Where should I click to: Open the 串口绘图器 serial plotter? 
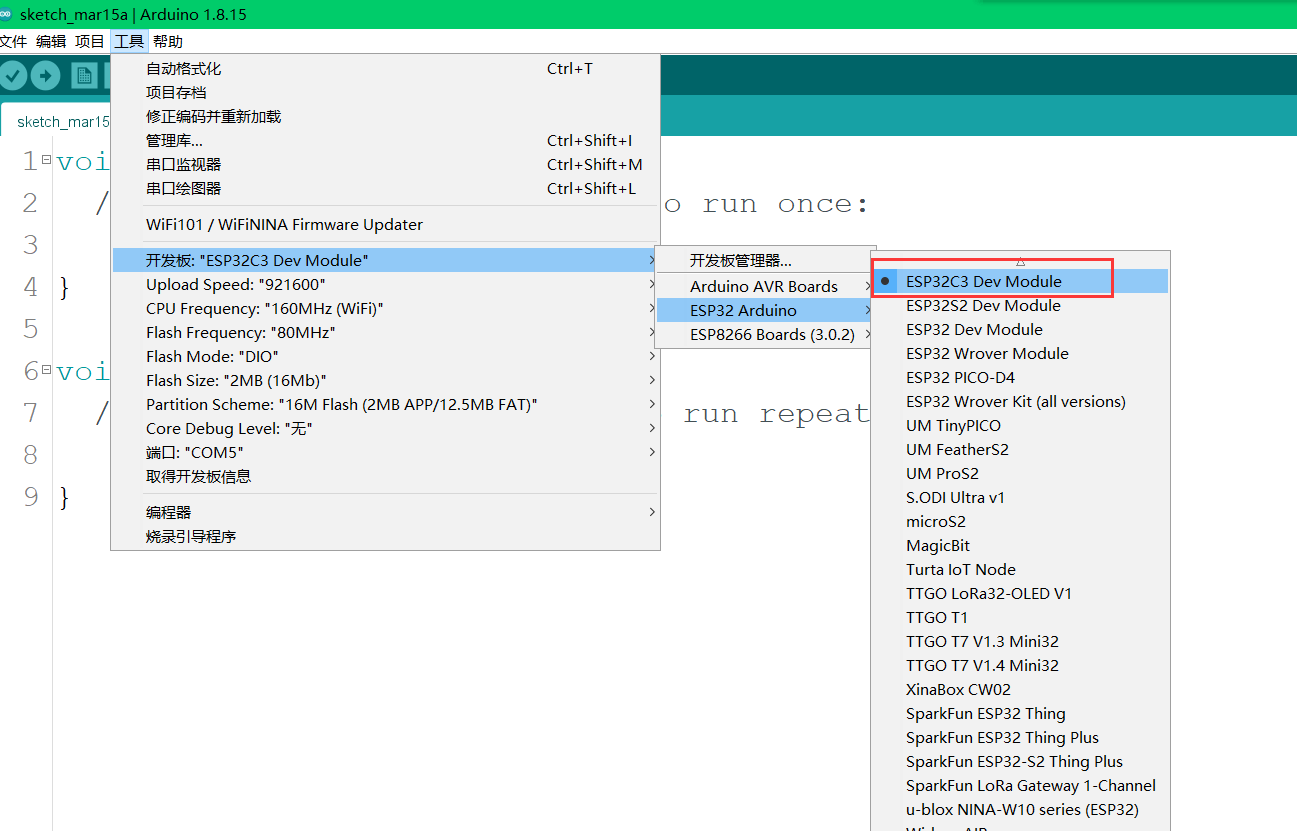pyautogui.click(x=385, y=189)
